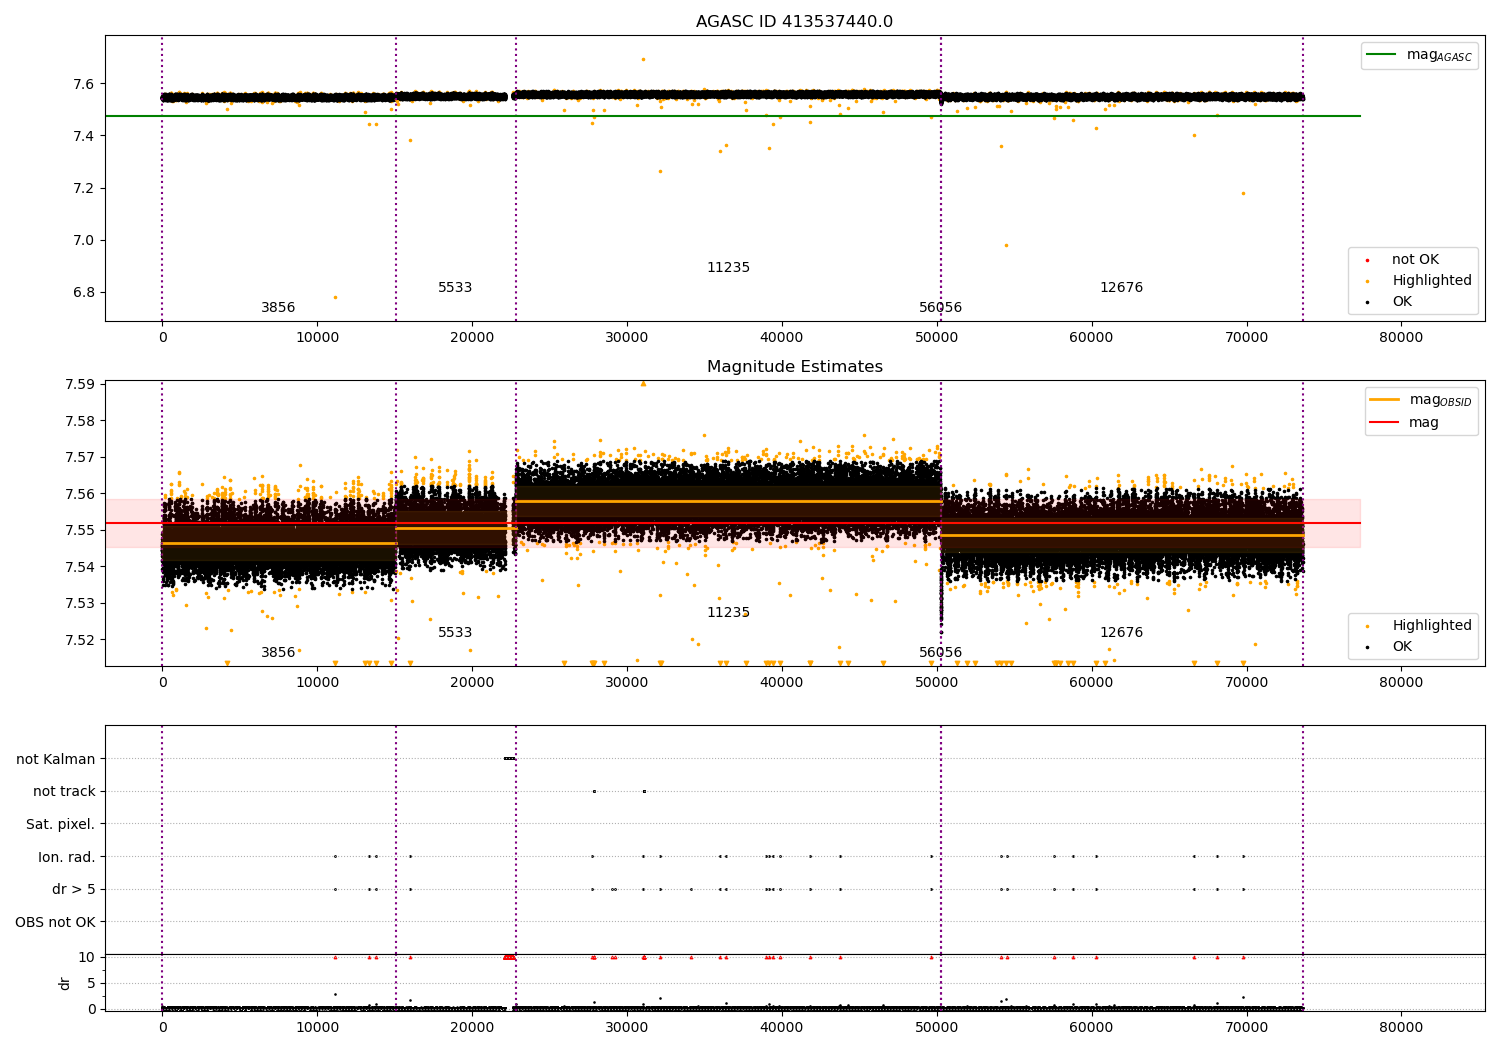Click obsid label "56056" in the top plot

[x=940, y=308]
